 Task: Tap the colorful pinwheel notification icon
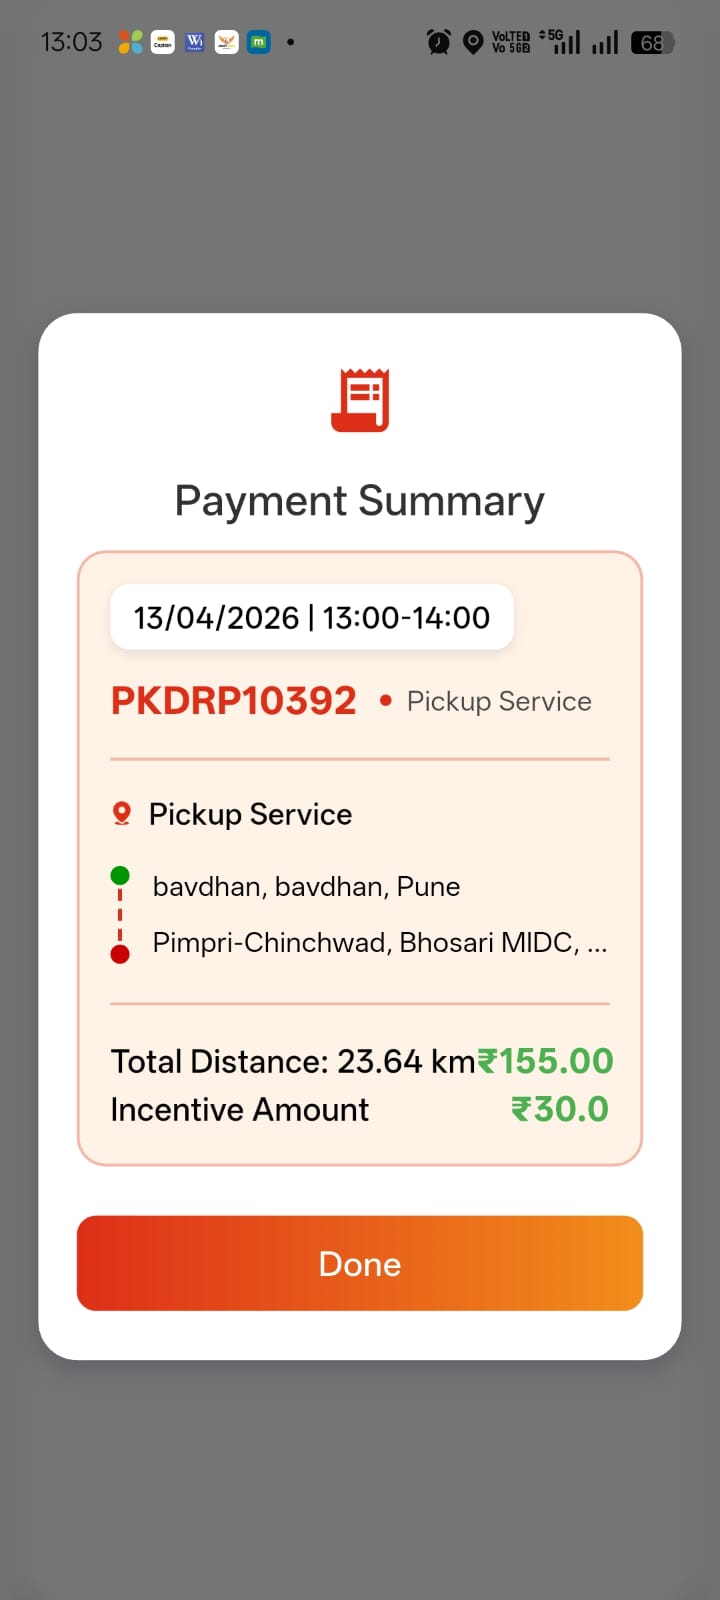(130, 42)
